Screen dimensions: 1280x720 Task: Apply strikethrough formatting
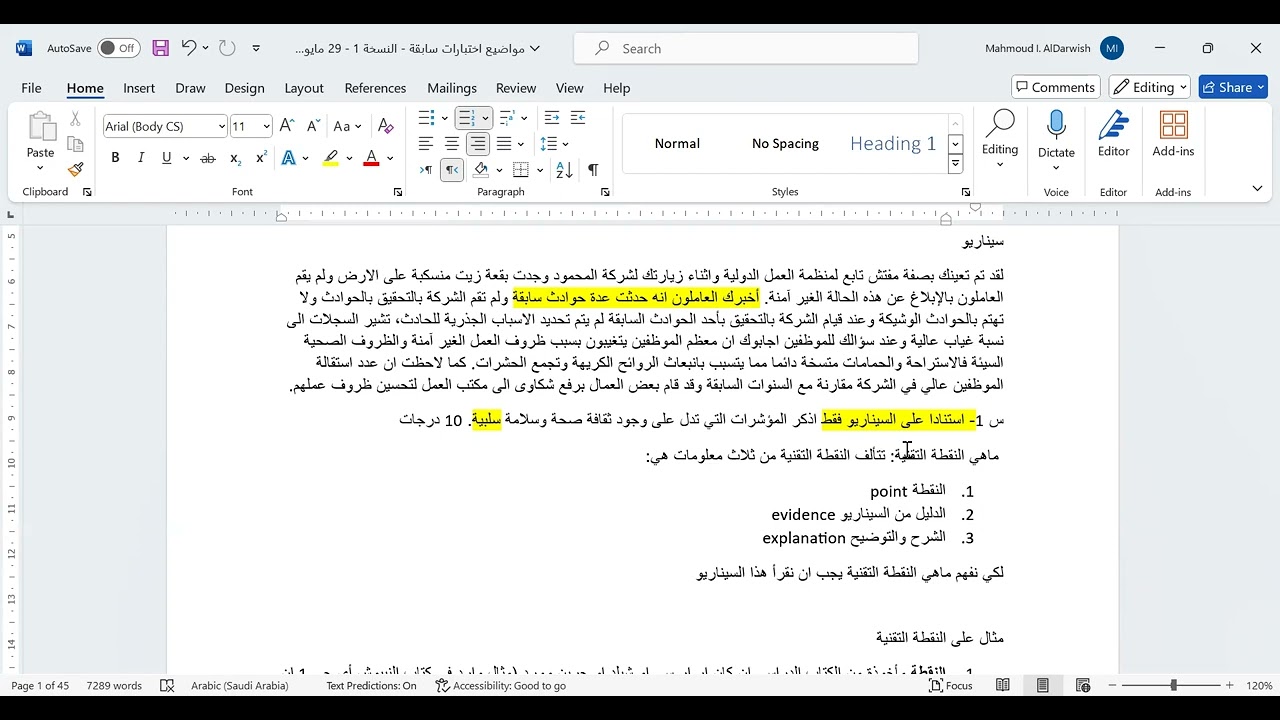point(208,158)
